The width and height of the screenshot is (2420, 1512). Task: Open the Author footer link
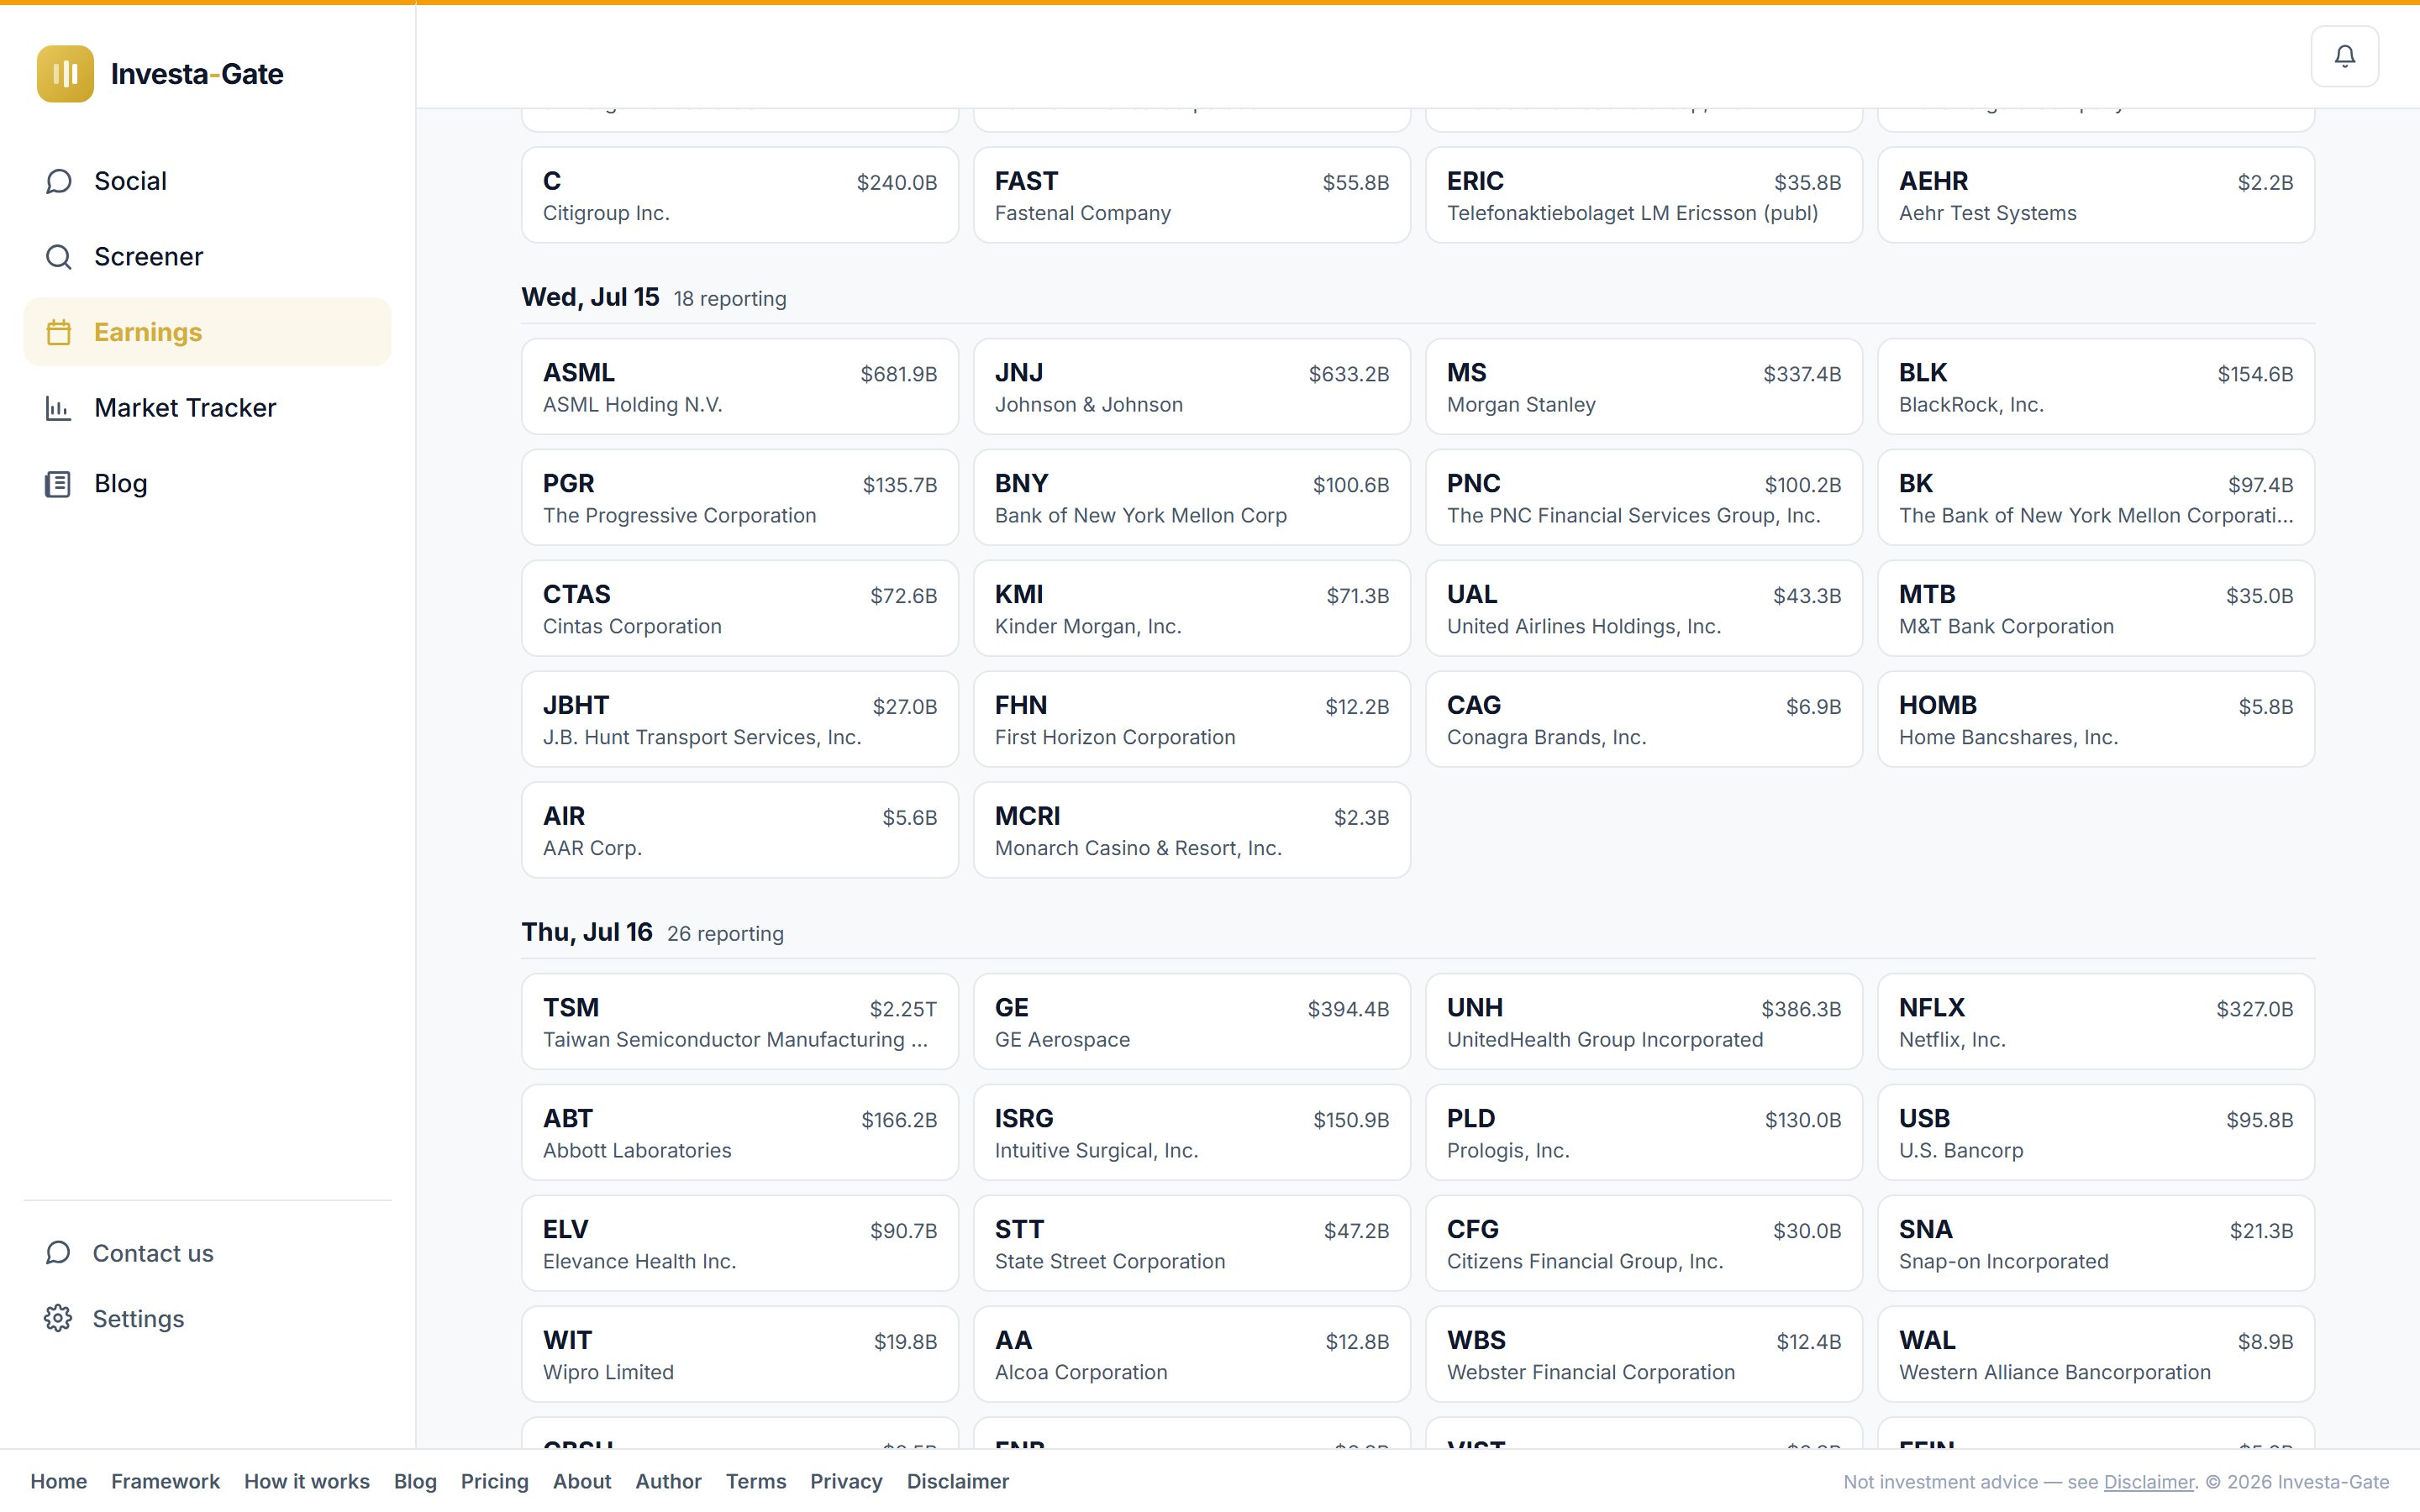pos(668,1481)
